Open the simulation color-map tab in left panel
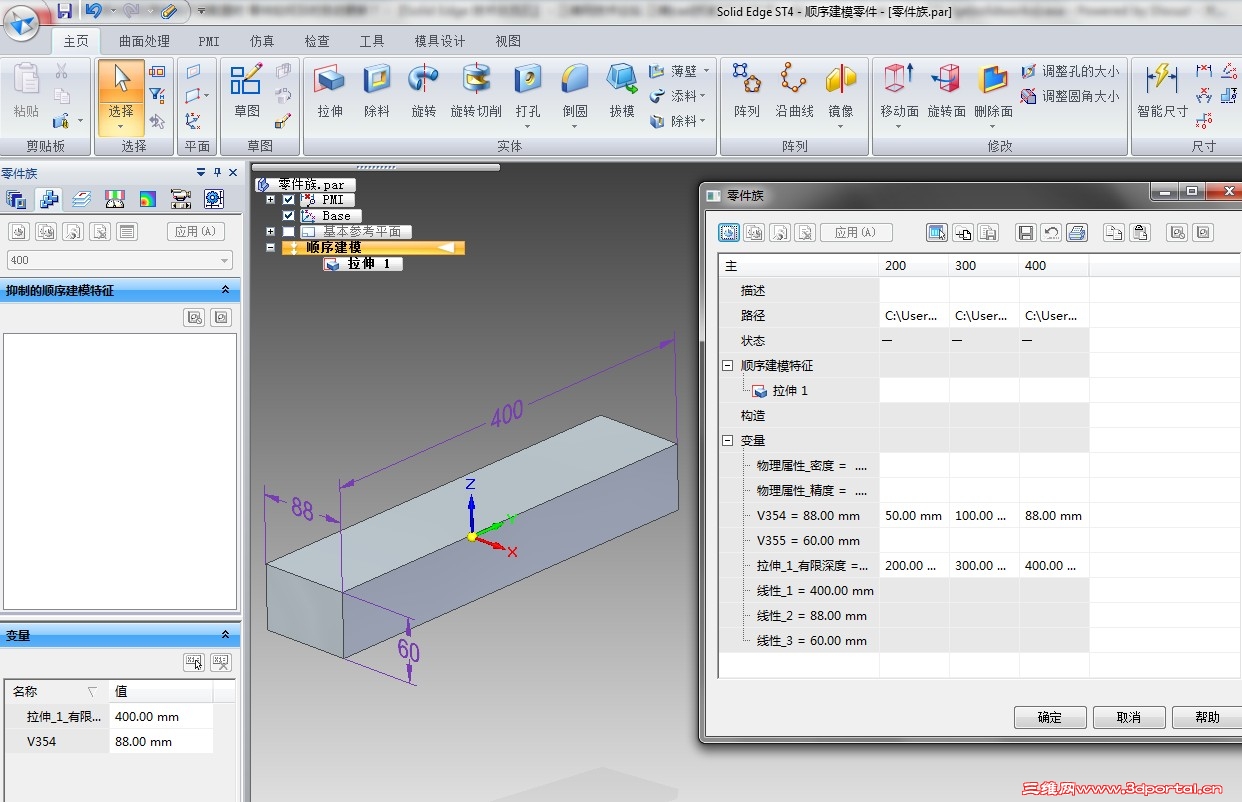 click(148, 199)
